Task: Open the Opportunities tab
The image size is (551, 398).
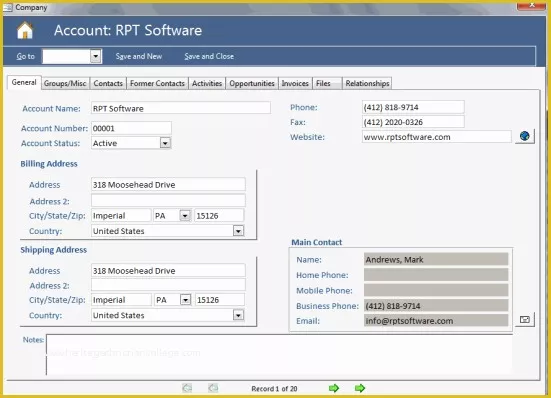Action: point(252,83)
